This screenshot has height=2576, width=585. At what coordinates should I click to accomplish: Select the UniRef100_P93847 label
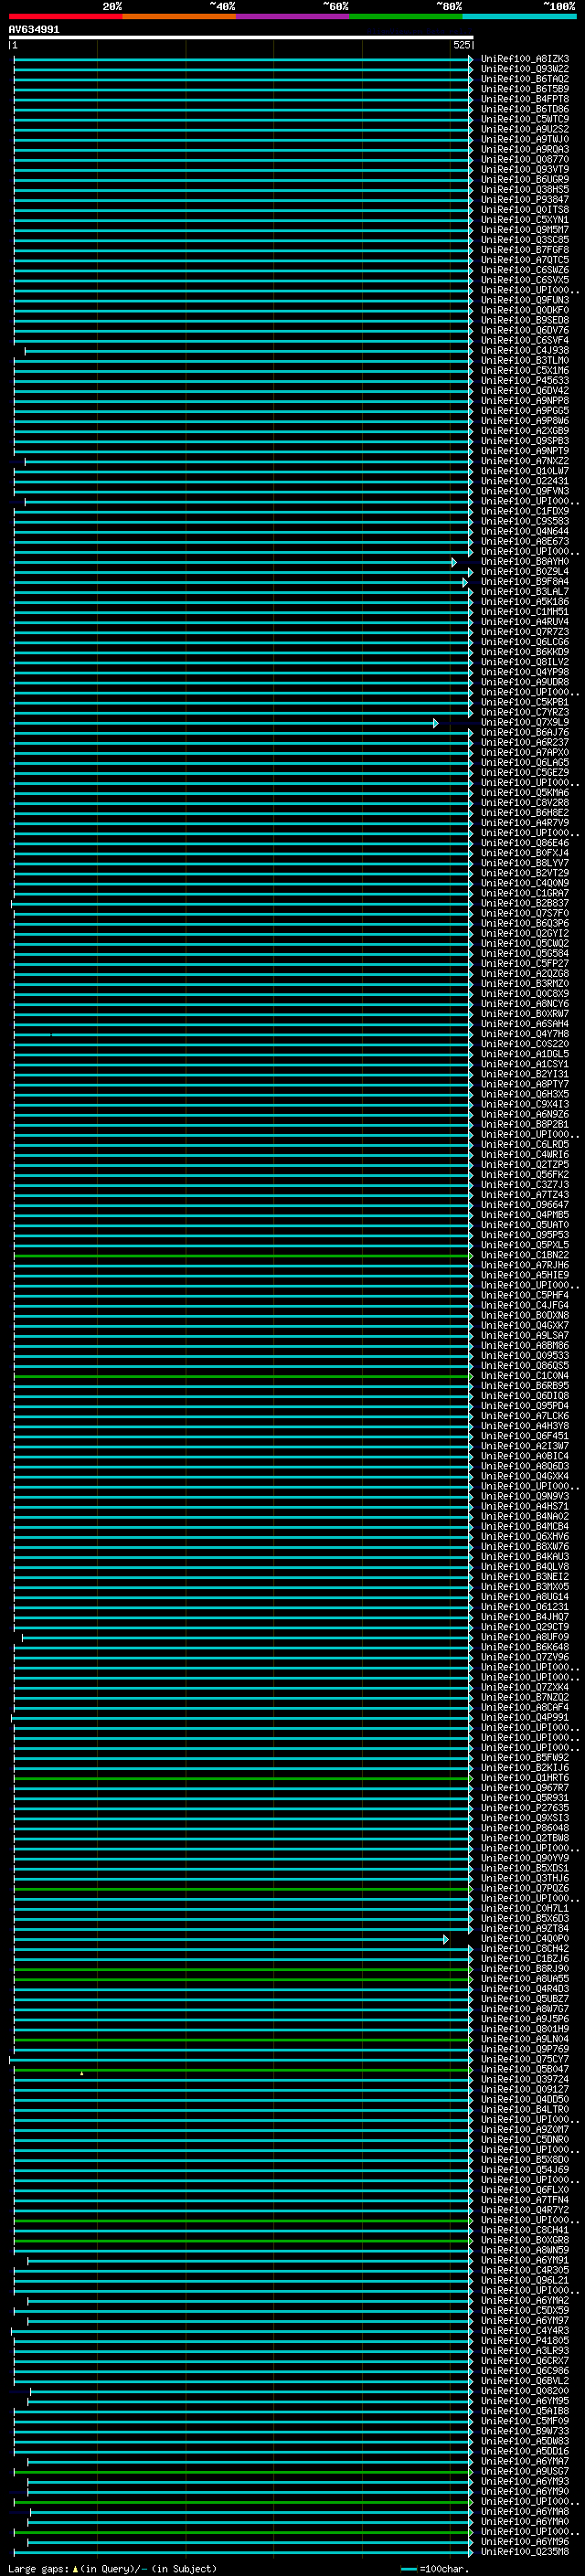click(x=524, y=200)
